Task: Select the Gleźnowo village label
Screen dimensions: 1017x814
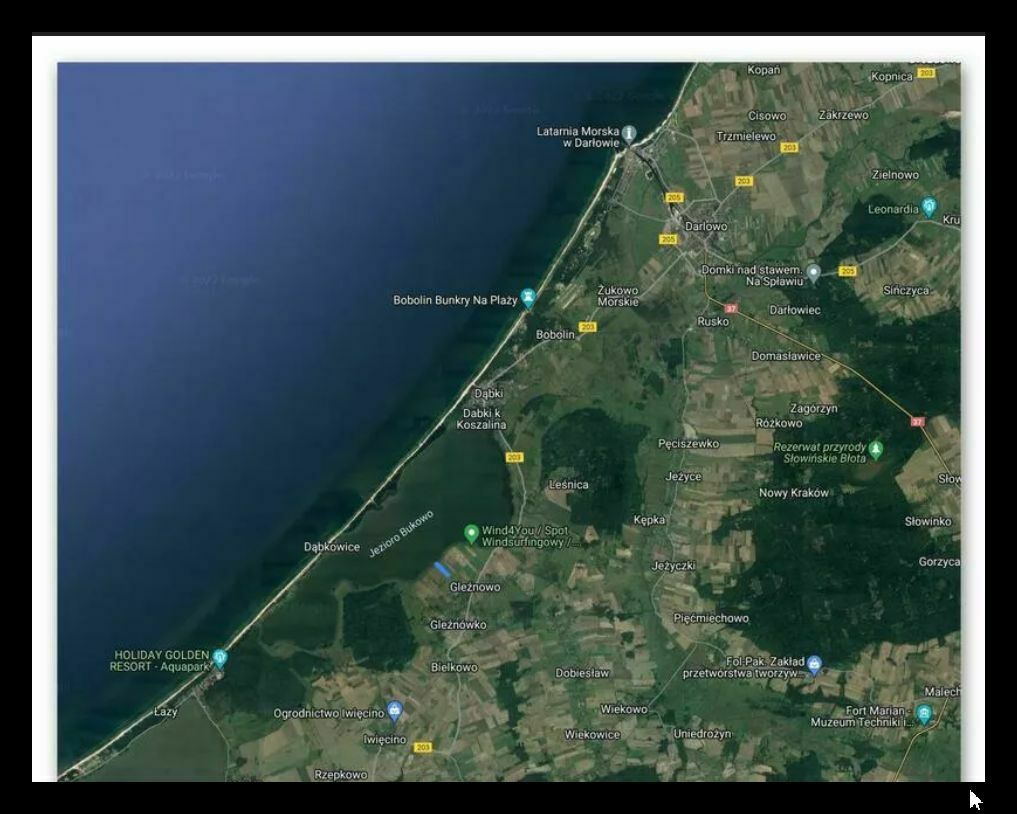Action: pyautogui.click(x=475, y=587)
